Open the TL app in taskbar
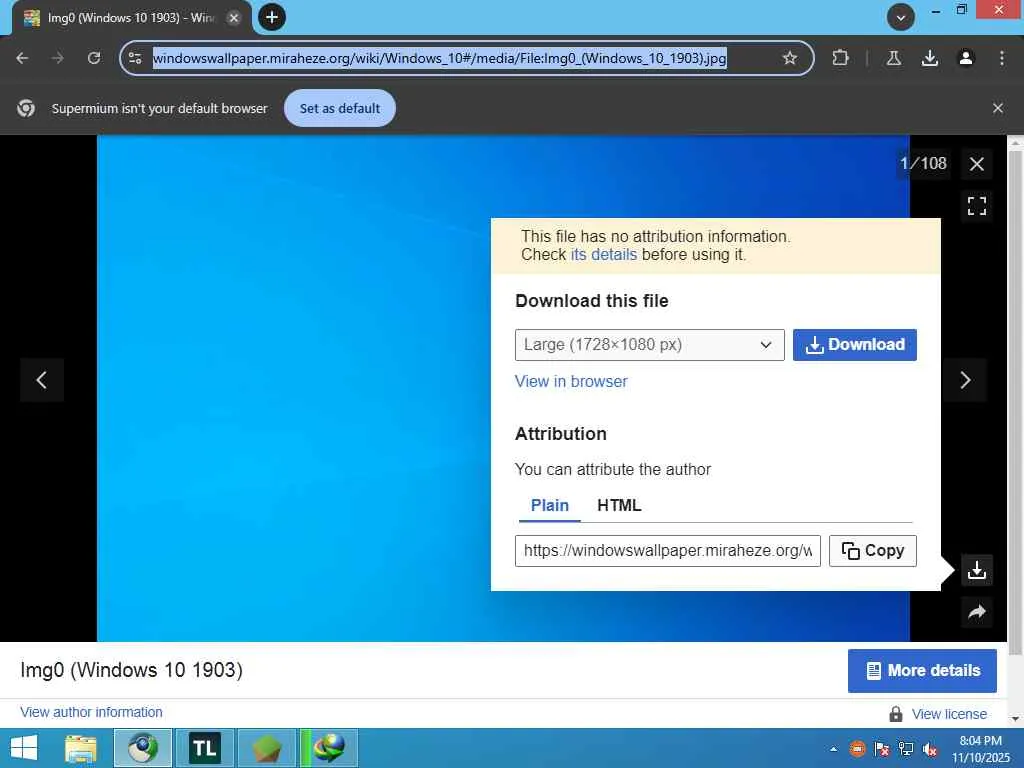1024x768 pixels. [204, 748]
